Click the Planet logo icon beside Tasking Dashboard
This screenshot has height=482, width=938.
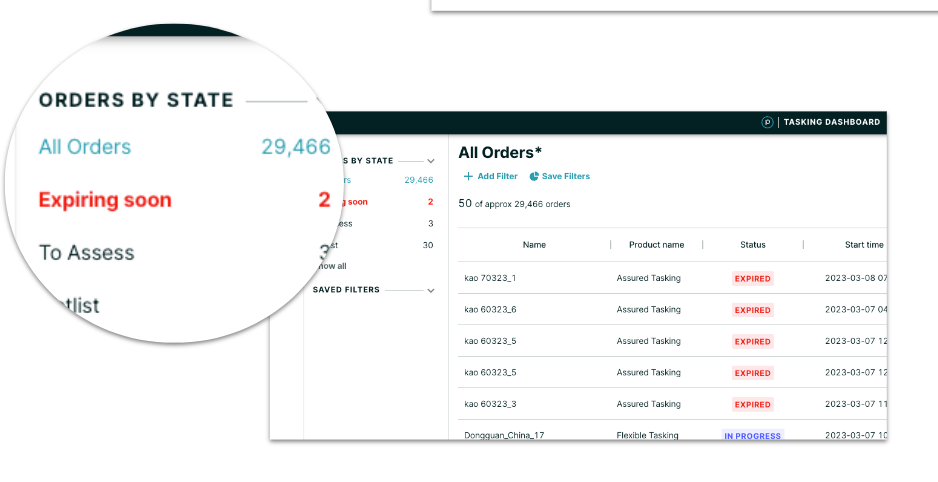pyautogui.click(x=767, y=122)
